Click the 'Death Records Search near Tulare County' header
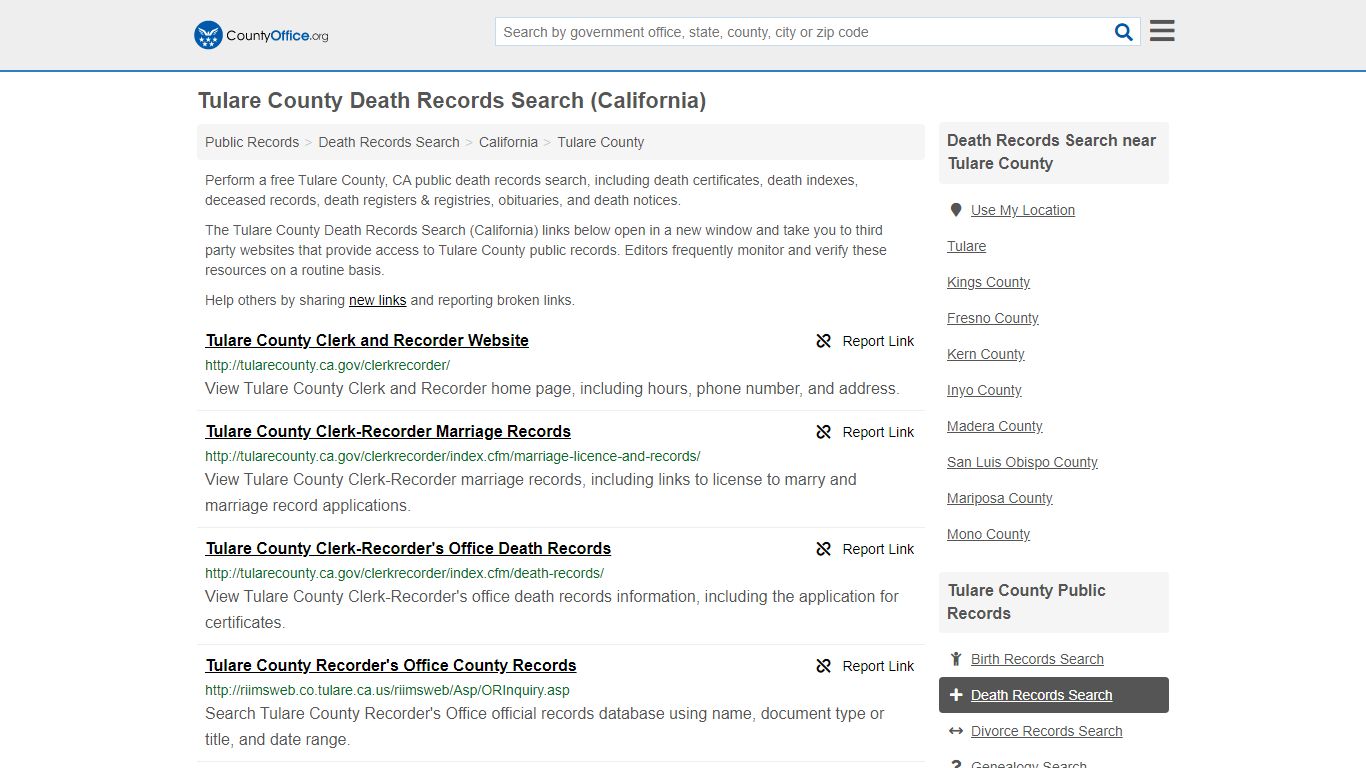This screenshot has height=768, width=1366. 1054,152
